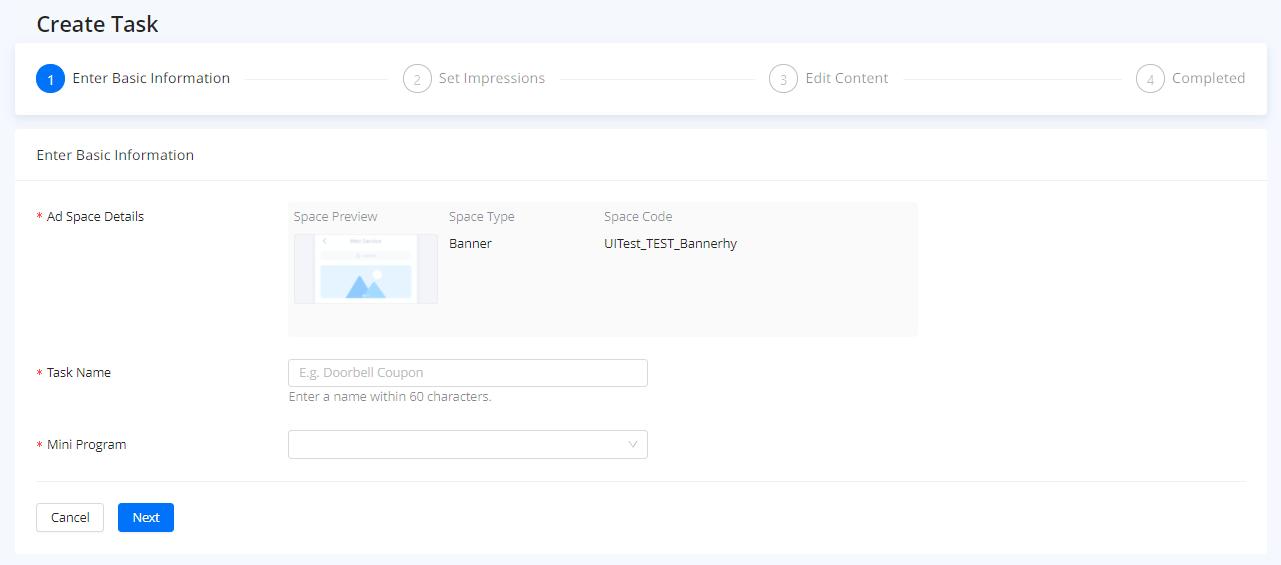1281x565 pixels.
Task: Click the Ad Space Details label
Action: point(95,217)
